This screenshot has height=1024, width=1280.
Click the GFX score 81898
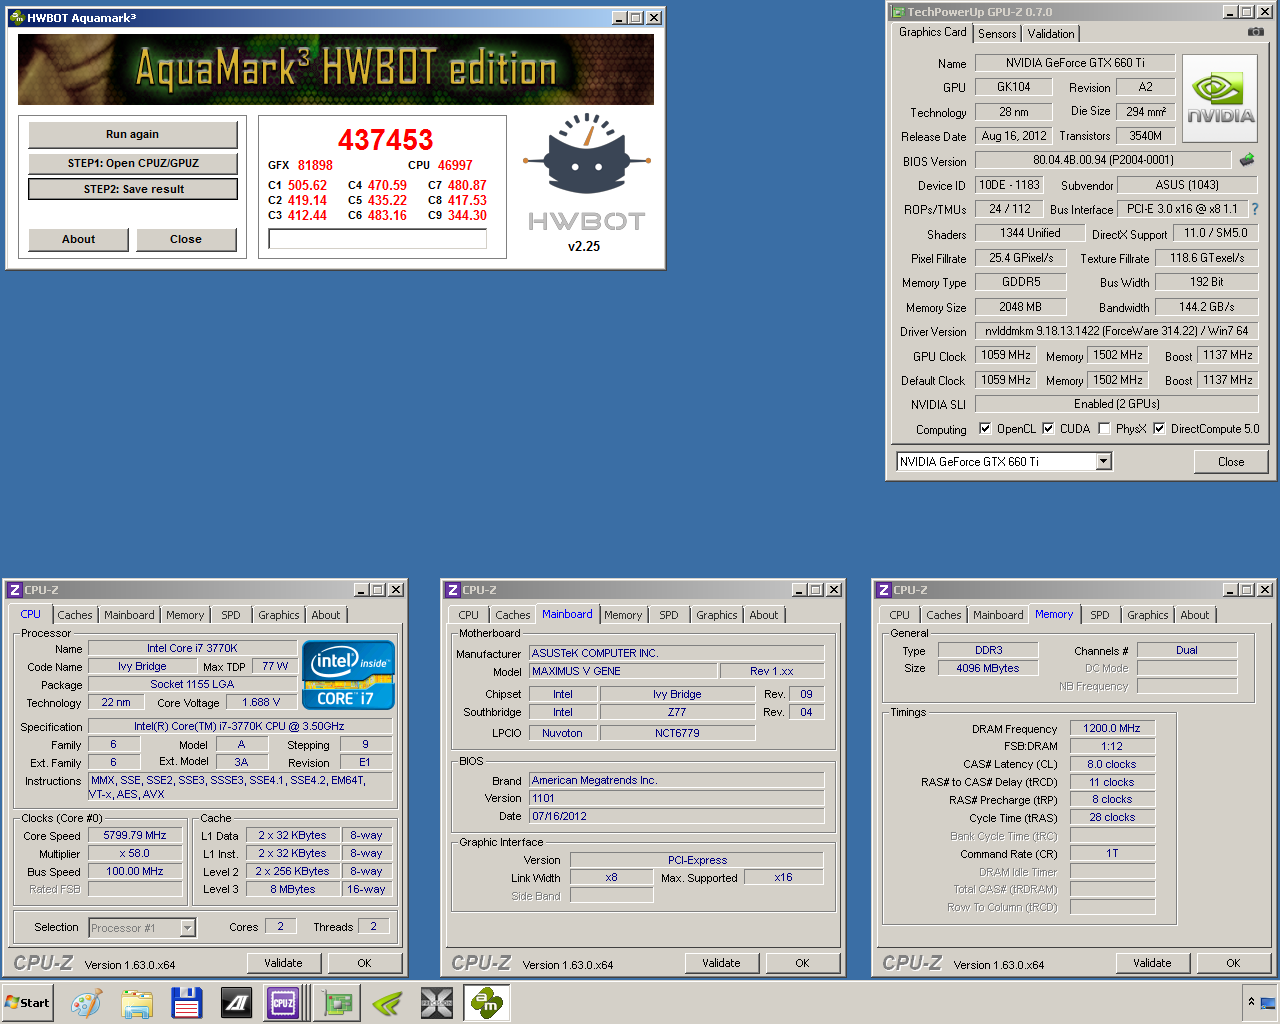315,165
